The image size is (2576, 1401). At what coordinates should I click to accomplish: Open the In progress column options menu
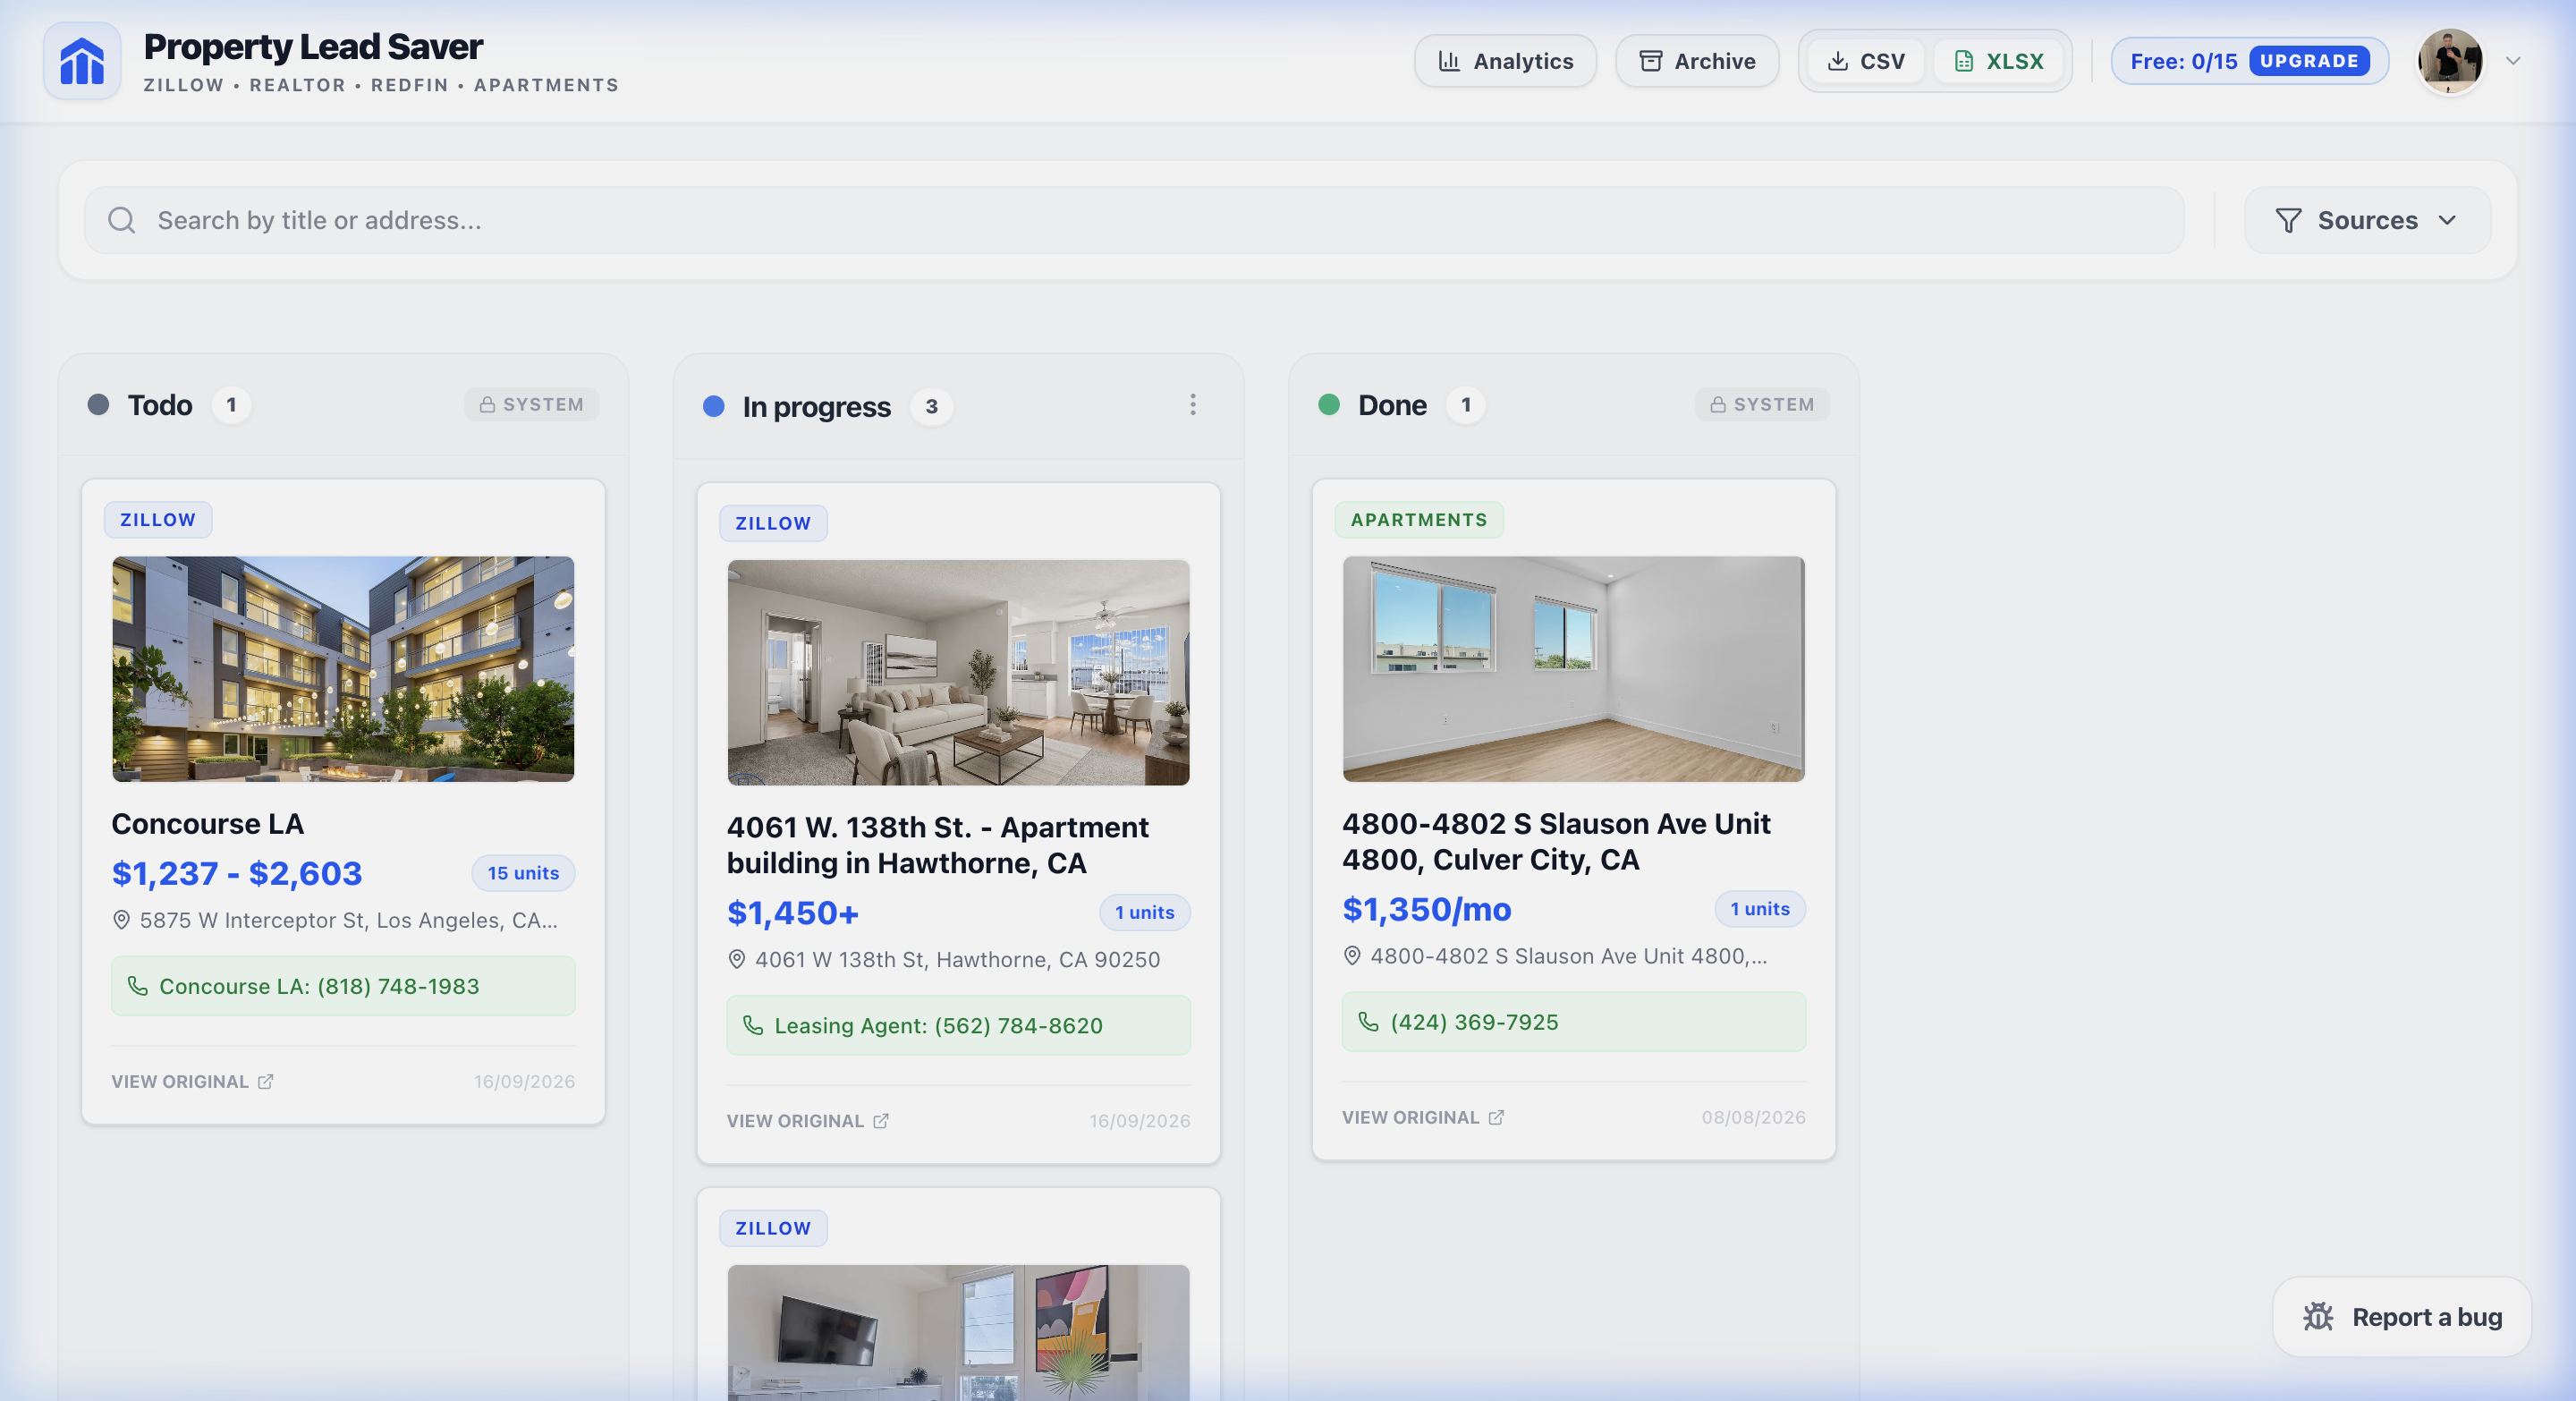click(x=1193, y=405)
